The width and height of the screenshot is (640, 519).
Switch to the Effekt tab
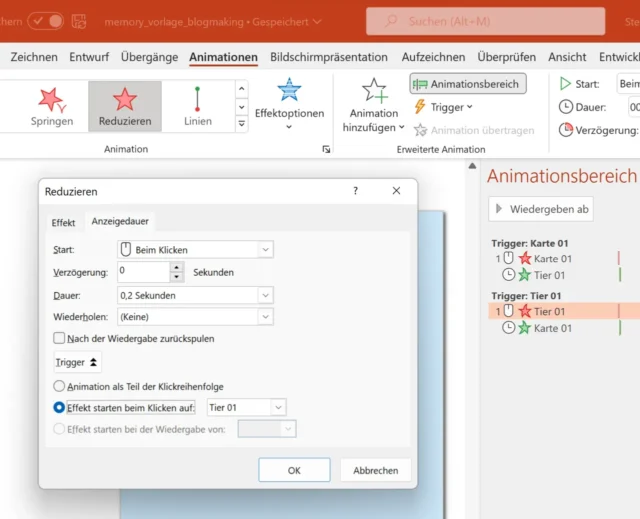click(x=63, y=222)
